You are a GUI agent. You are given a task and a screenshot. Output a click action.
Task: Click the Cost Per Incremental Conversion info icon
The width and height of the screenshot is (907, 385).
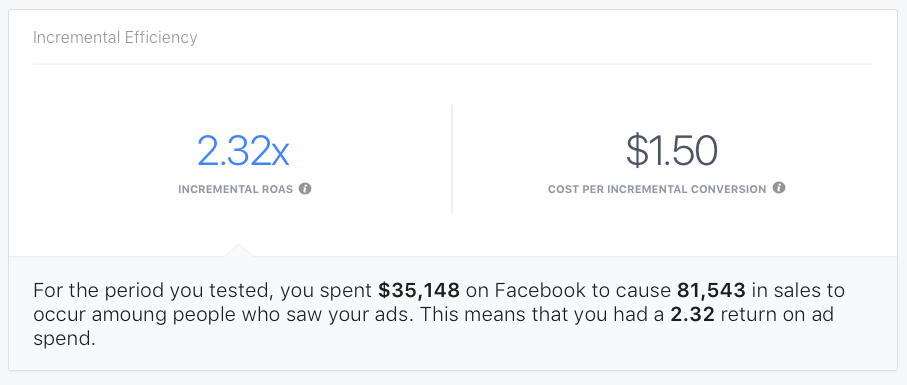[x=779, y=188]
